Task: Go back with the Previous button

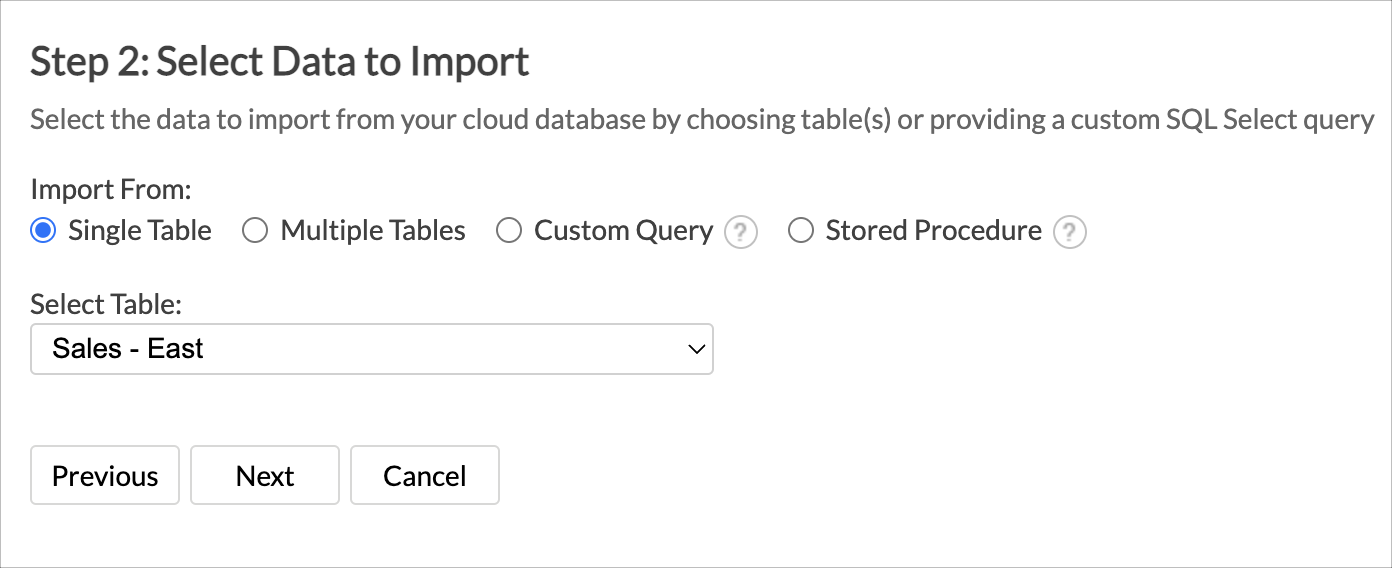Action: [105, 475]
